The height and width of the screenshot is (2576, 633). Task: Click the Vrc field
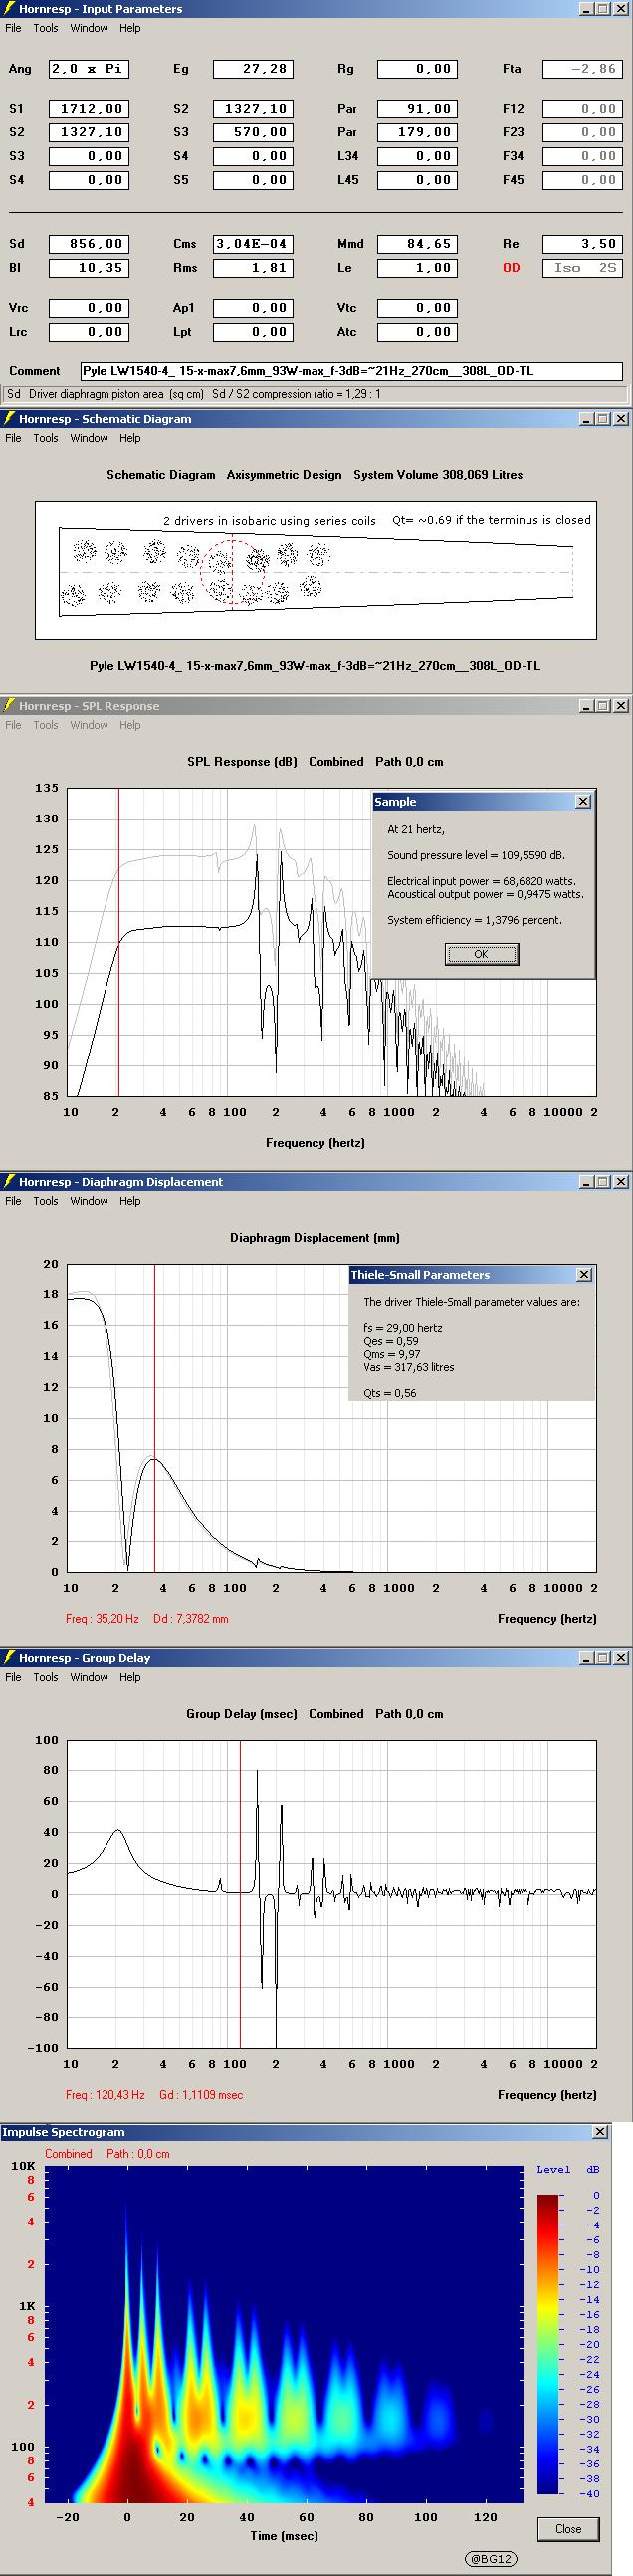click(x=89, y=309)
